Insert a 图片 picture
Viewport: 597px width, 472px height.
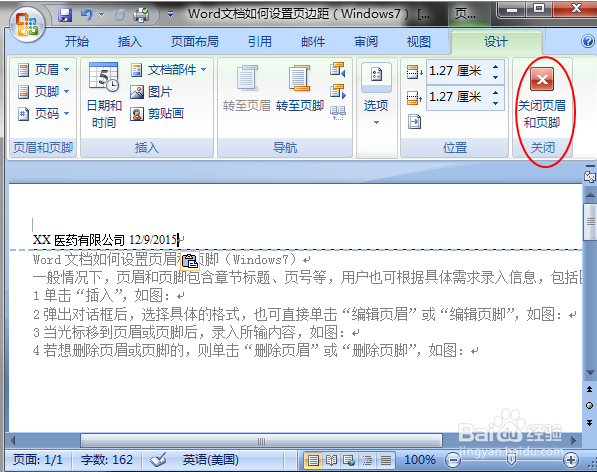(151, 92)
